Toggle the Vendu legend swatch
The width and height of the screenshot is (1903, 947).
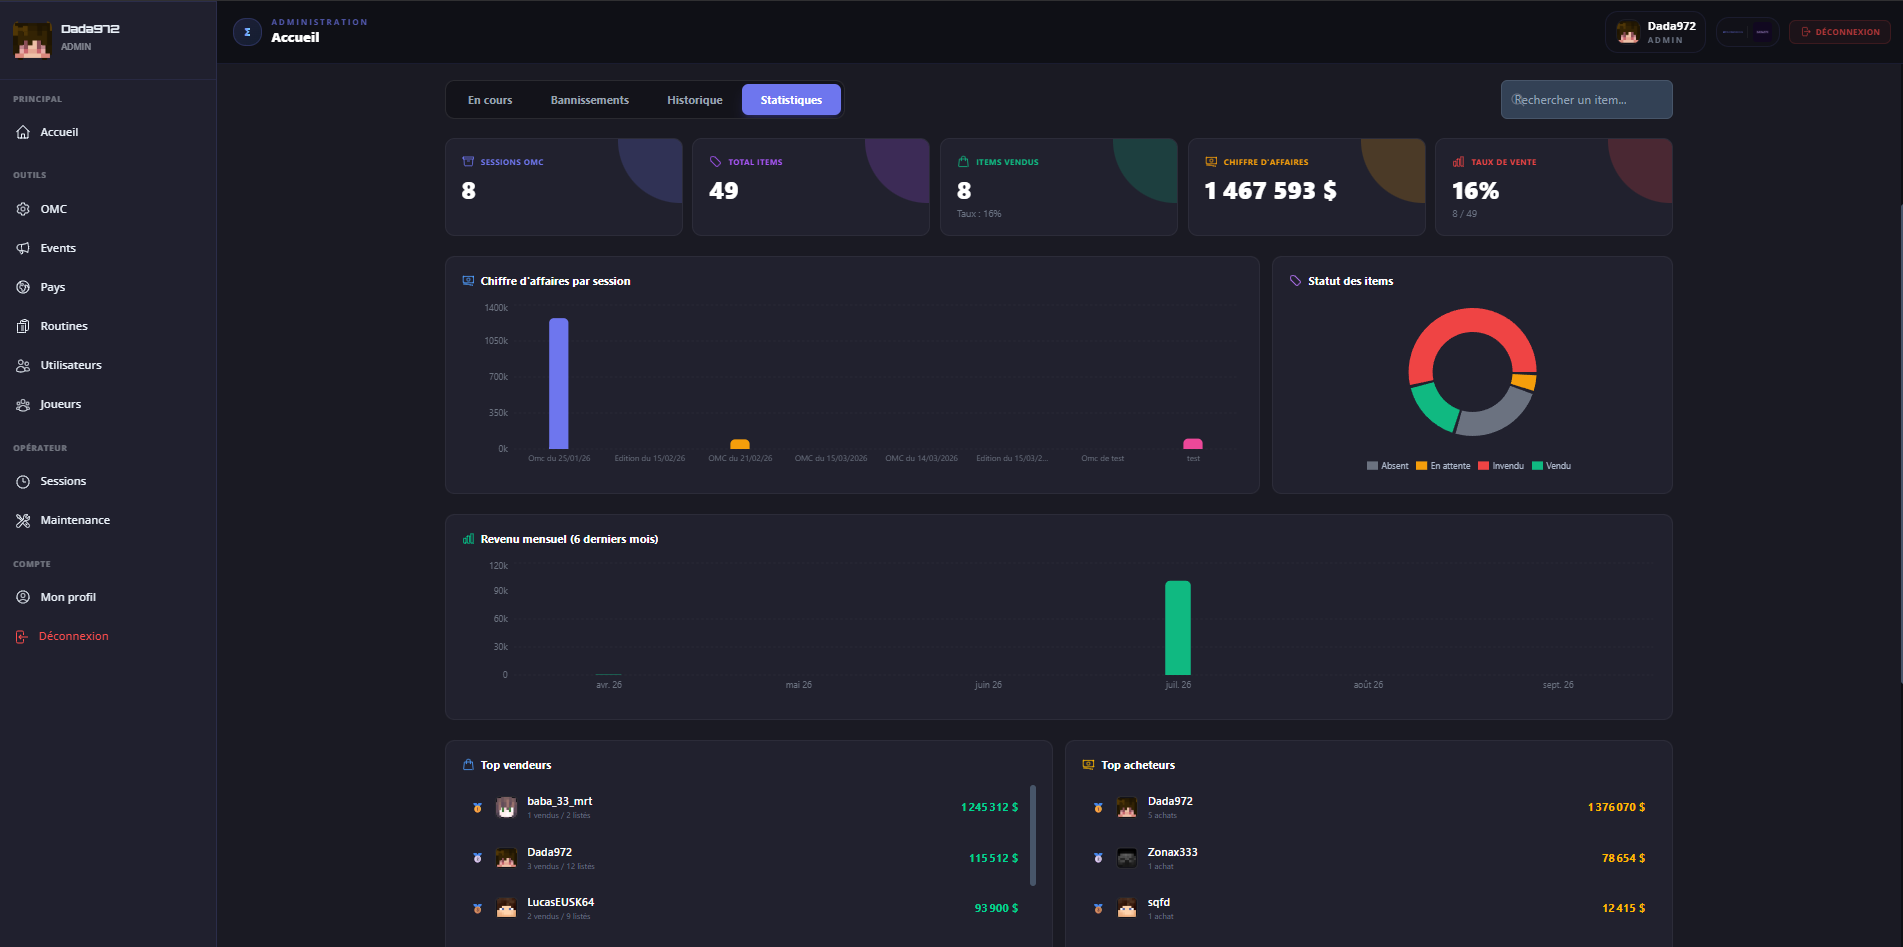click(1537, 466)
